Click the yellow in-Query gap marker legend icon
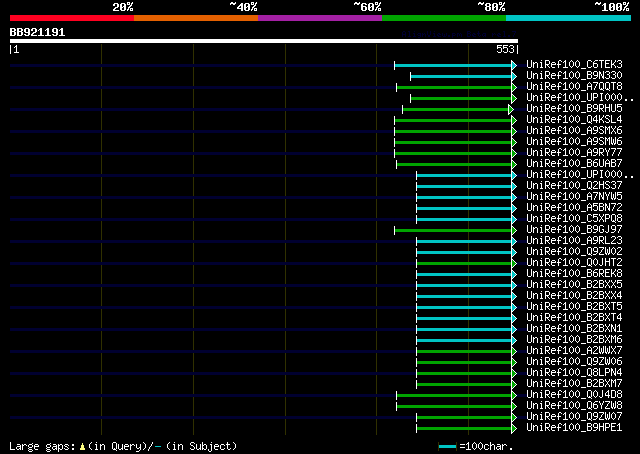 [x=82, y=447]
